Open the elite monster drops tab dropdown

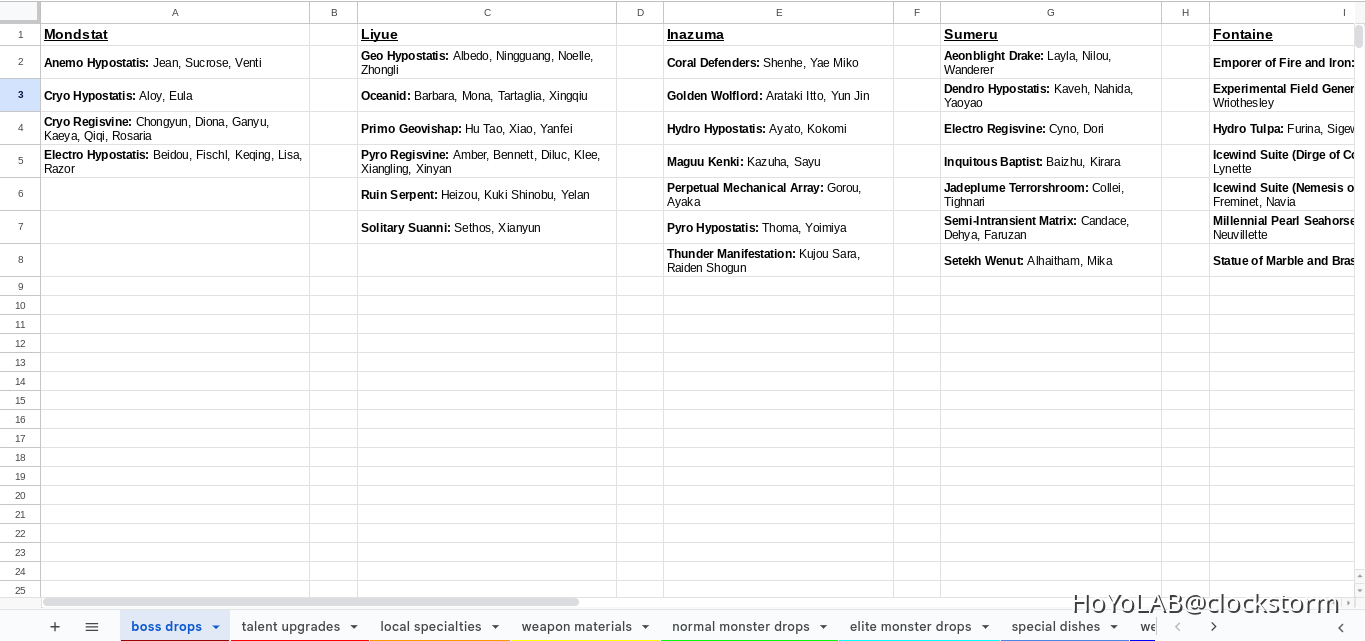pyautogui.click(x=986, y=627)
